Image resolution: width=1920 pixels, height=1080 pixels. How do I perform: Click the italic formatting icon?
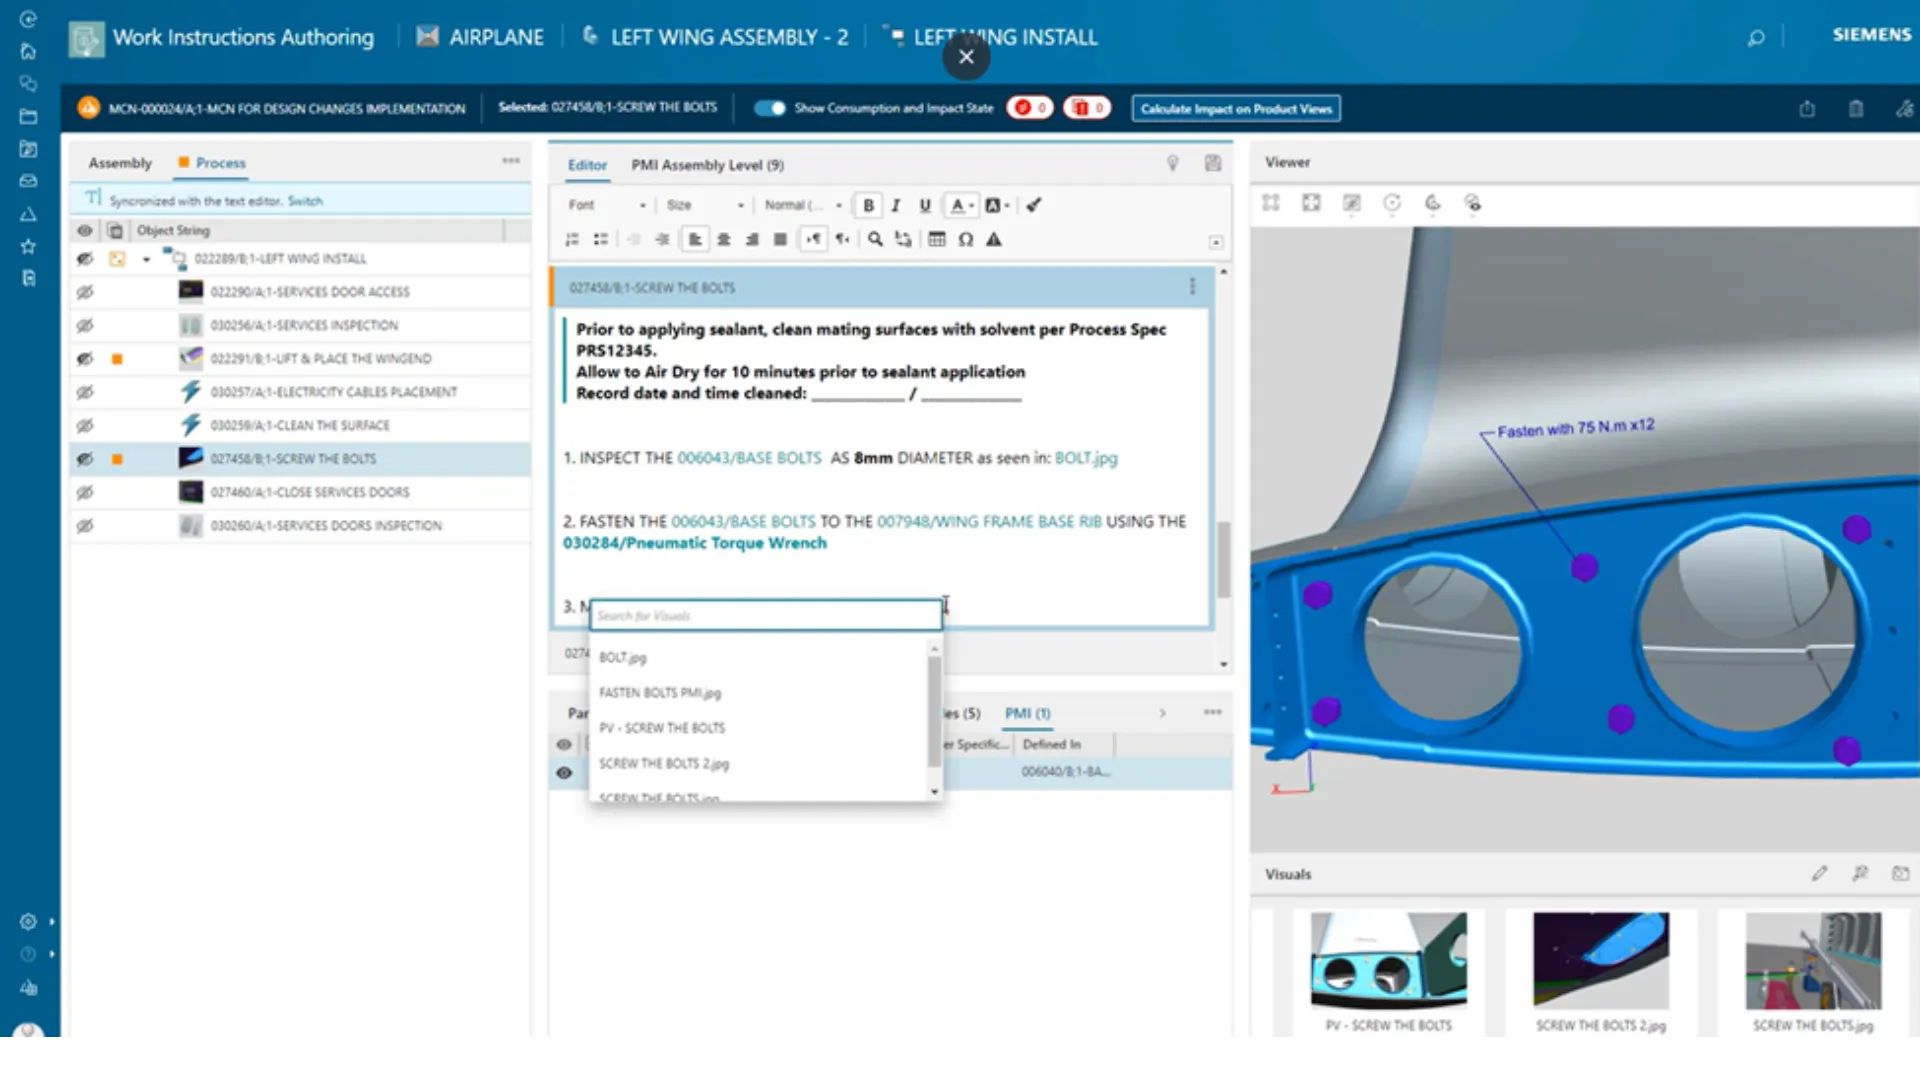click(896, 205)
